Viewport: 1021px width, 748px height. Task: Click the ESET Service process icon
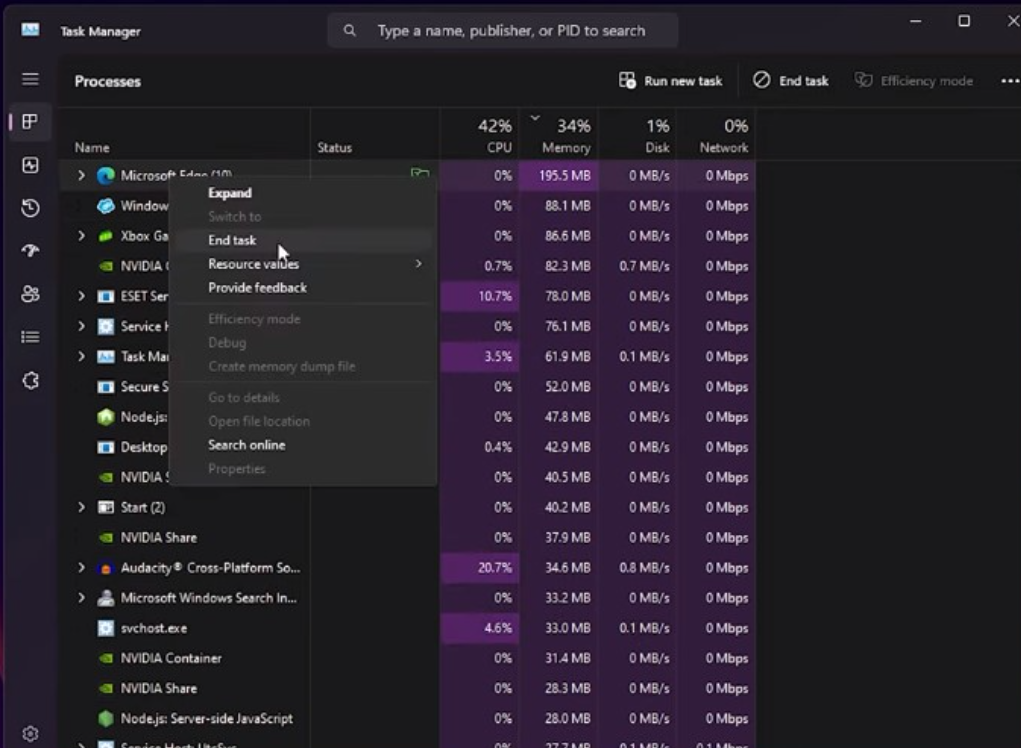tap(105, 297)
